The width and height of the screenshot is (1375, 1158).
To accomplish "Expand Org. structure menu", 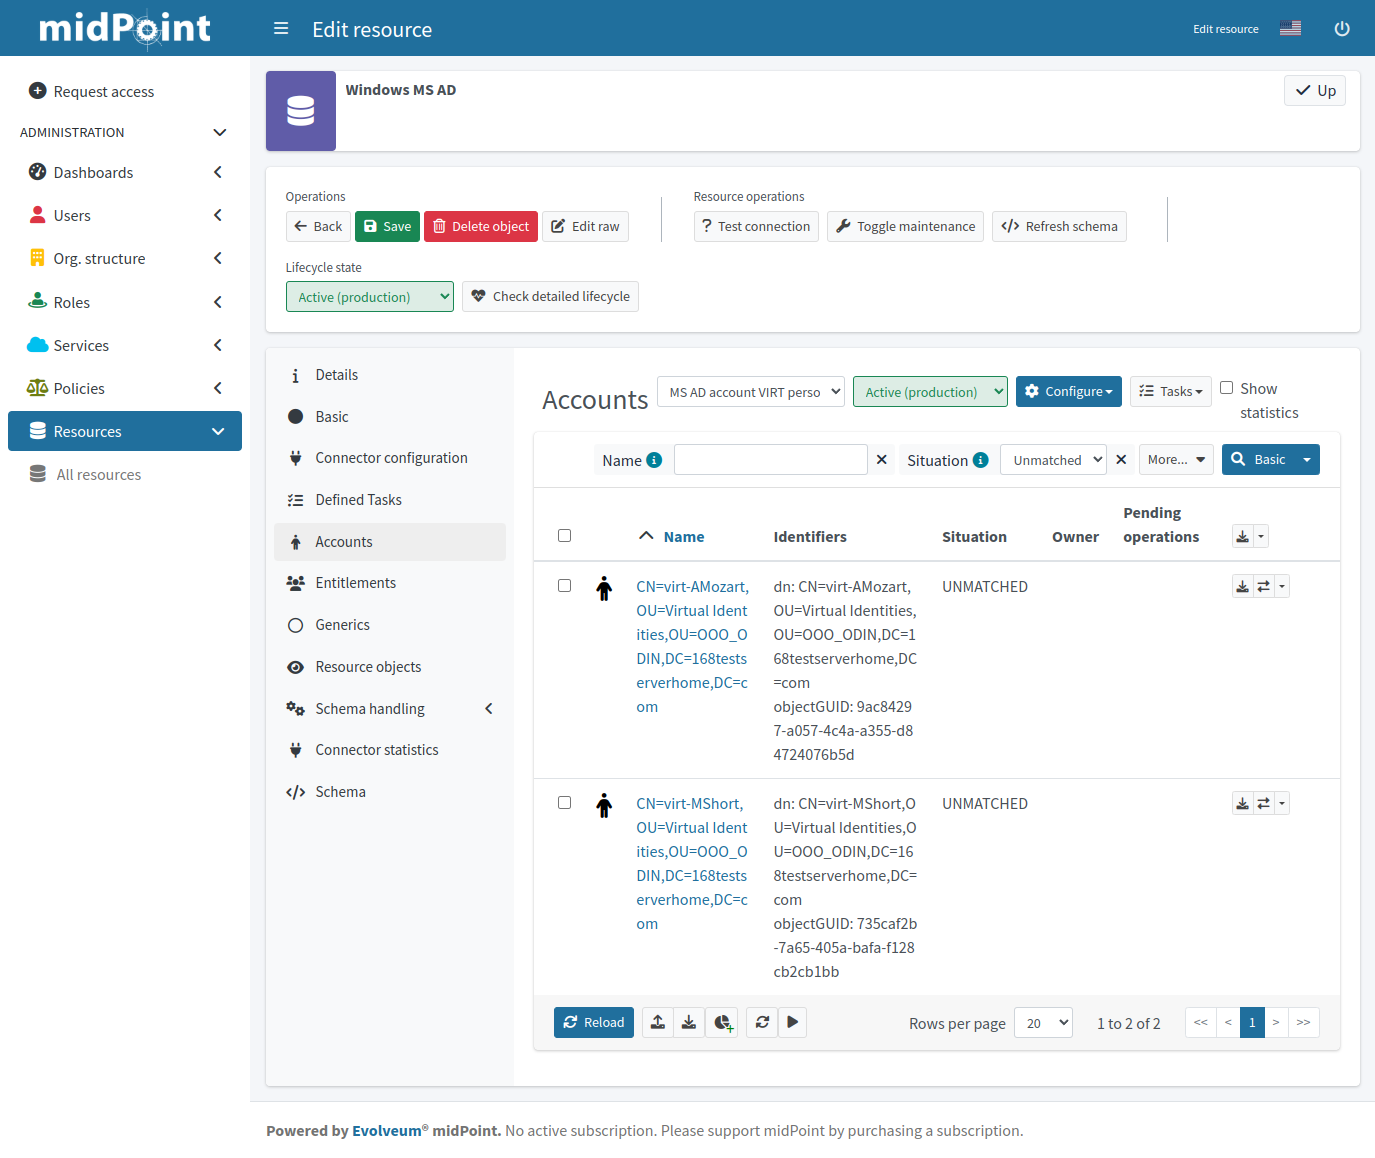I will click(x=125, y=259).
